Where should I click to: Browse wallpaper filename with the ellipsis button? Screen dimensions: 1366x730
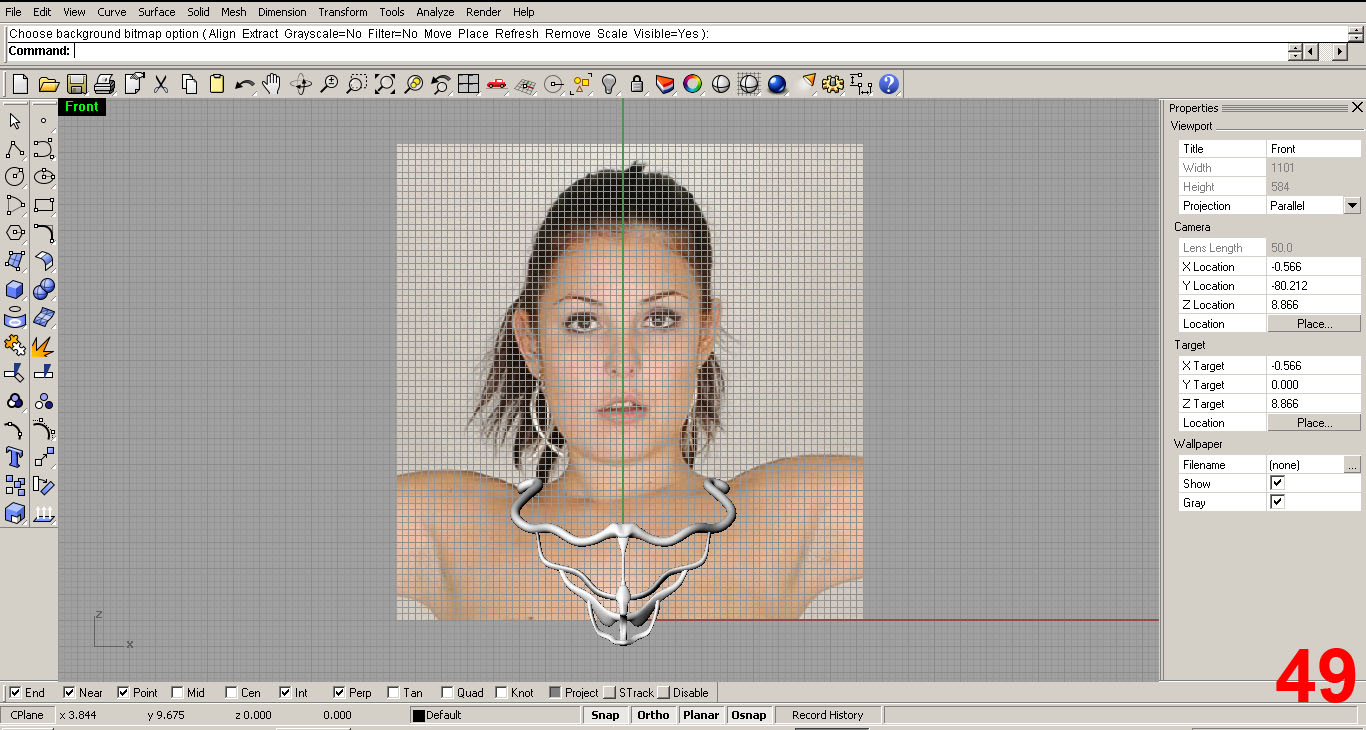coord(1352,465)
